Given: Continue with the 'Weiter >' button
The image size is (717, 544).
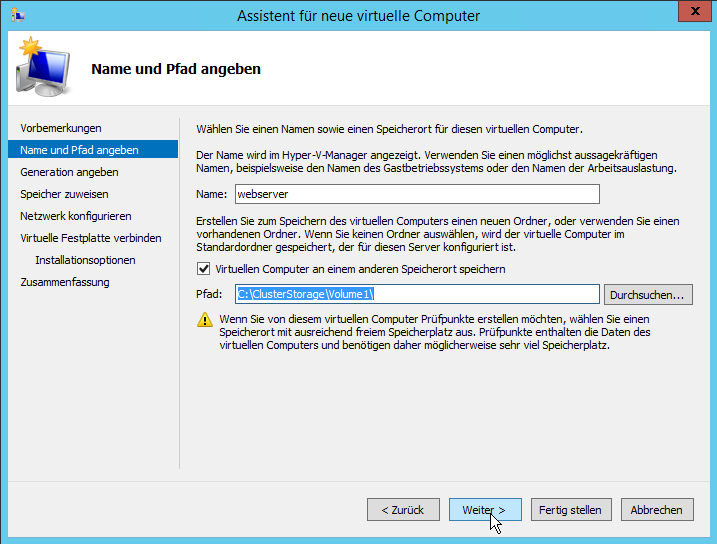Looking at the screenshot, I should click(x=484, y=510).
